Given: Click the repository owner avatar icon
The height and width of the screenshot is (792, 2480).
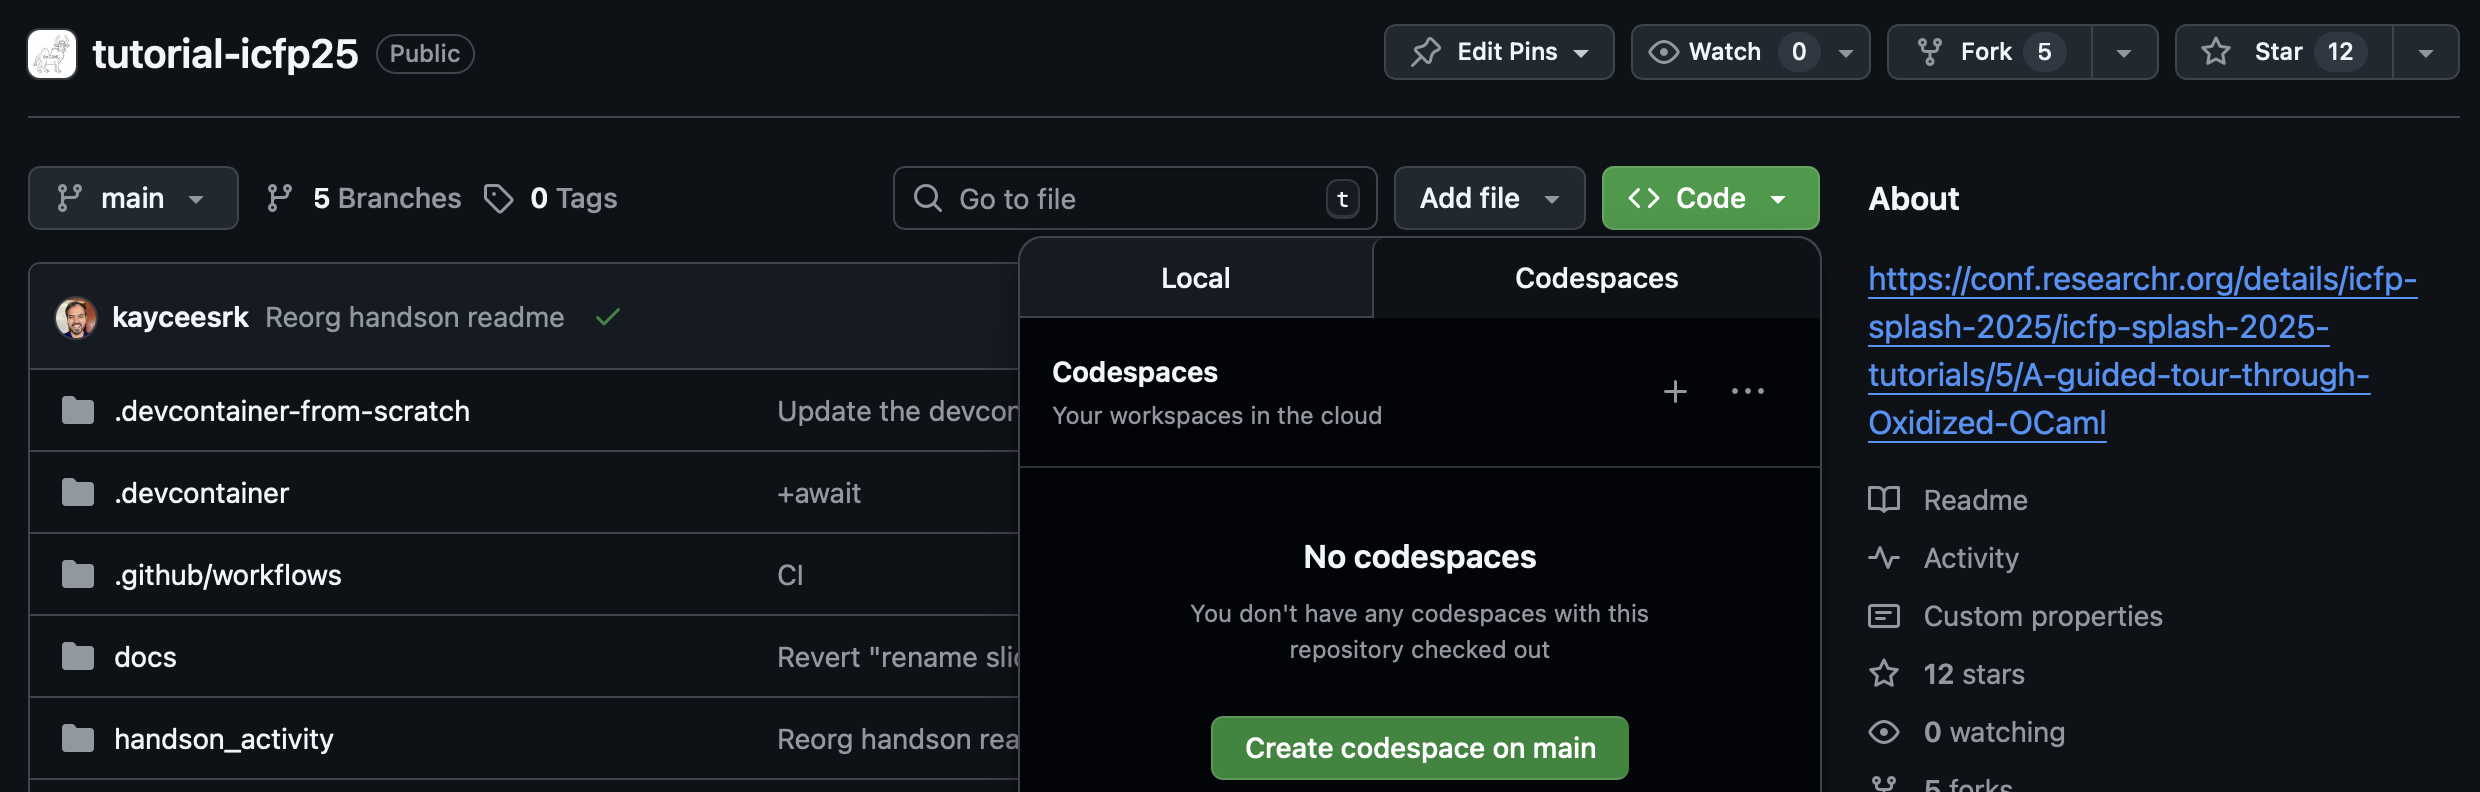Looking at the screenshot, I should (x=52, y=53).
